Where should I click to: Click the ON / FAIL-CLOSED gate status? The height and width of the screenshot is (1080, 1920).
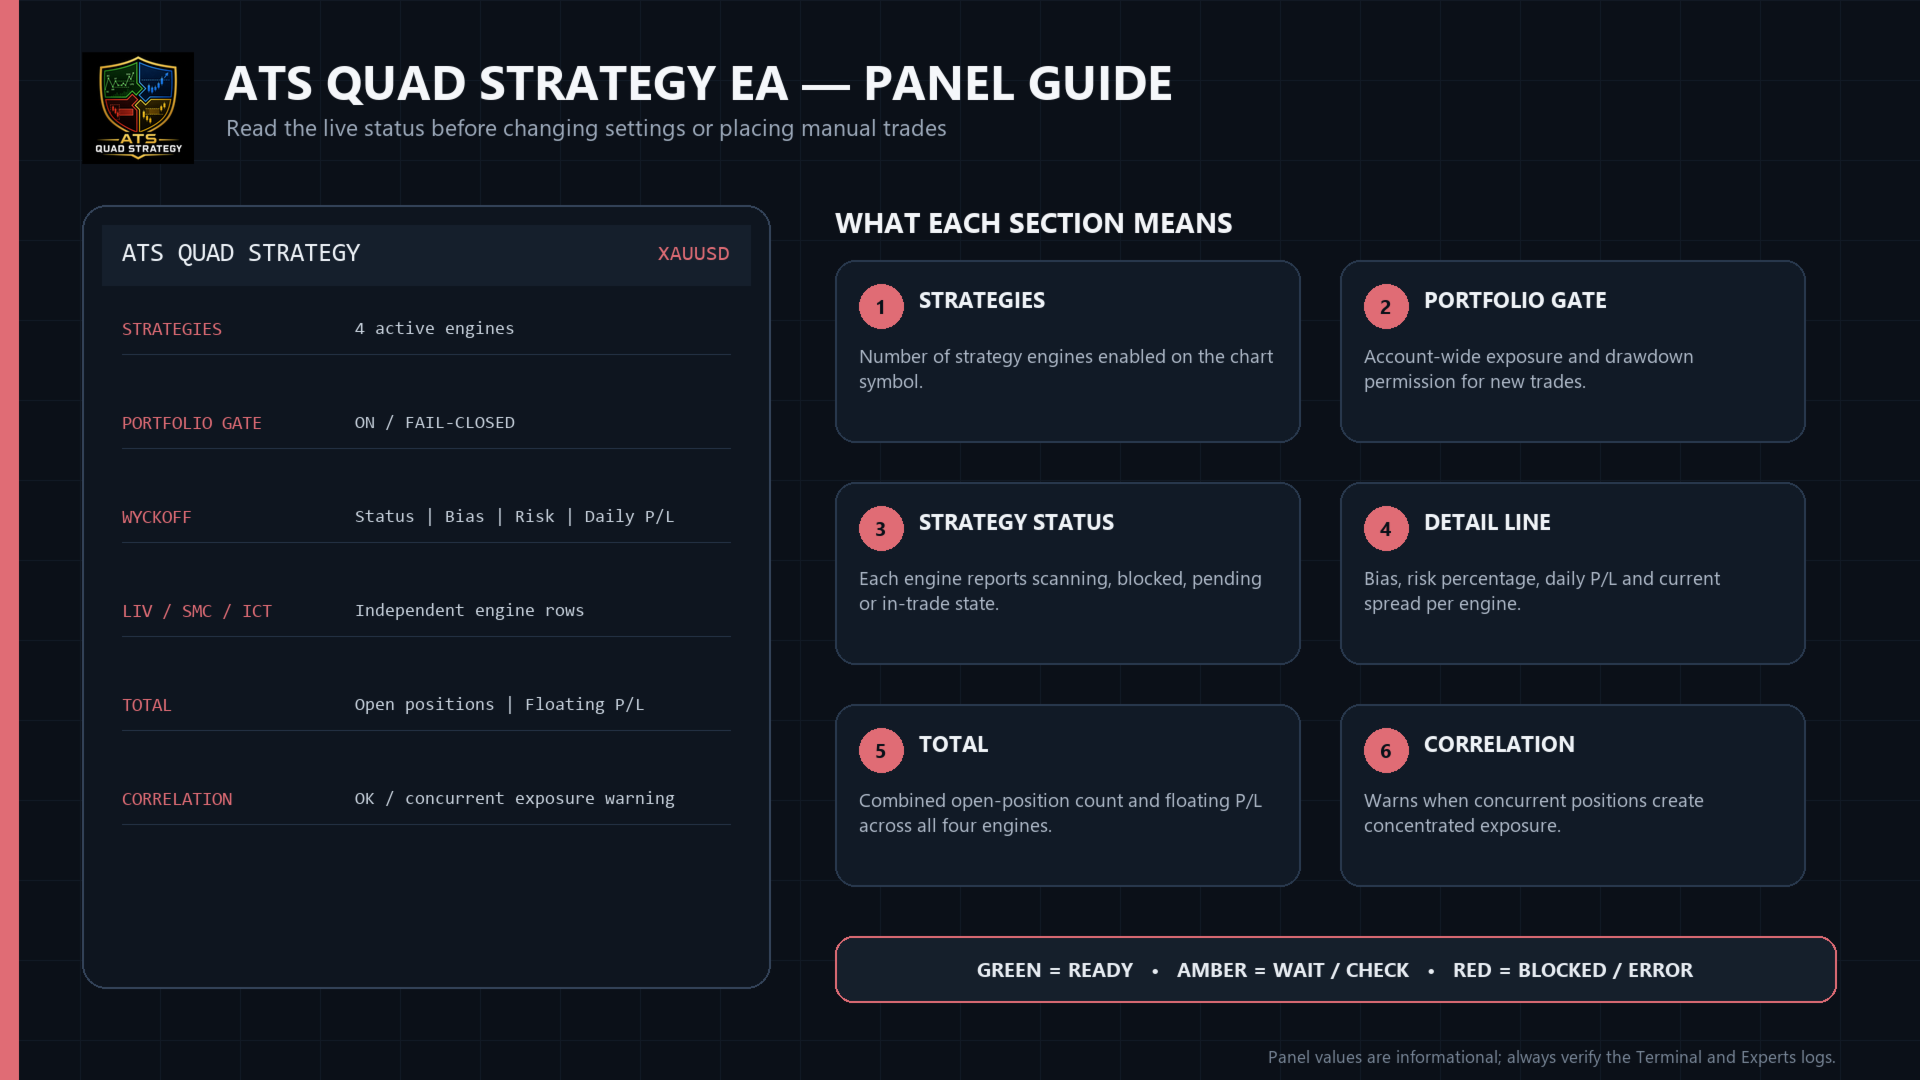[x=435, y=423]
